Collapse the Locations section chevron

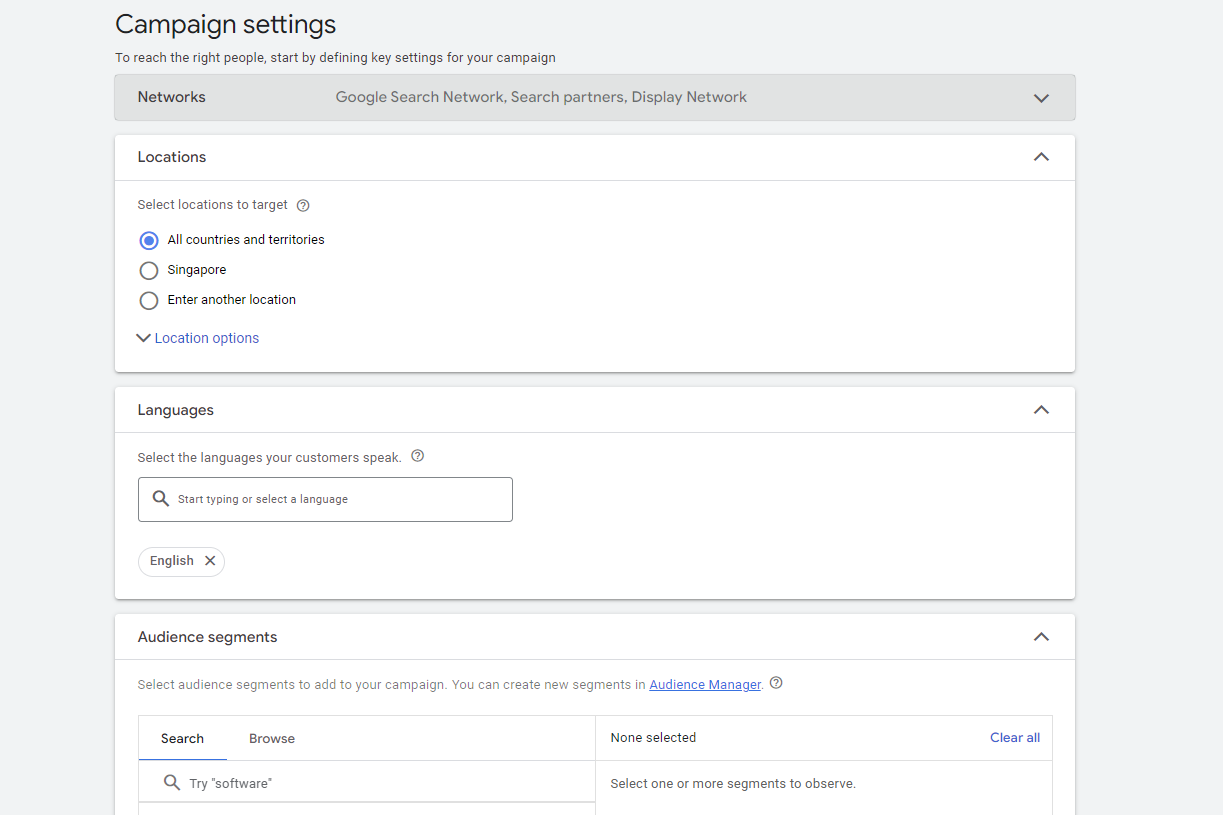[1041, 157]
